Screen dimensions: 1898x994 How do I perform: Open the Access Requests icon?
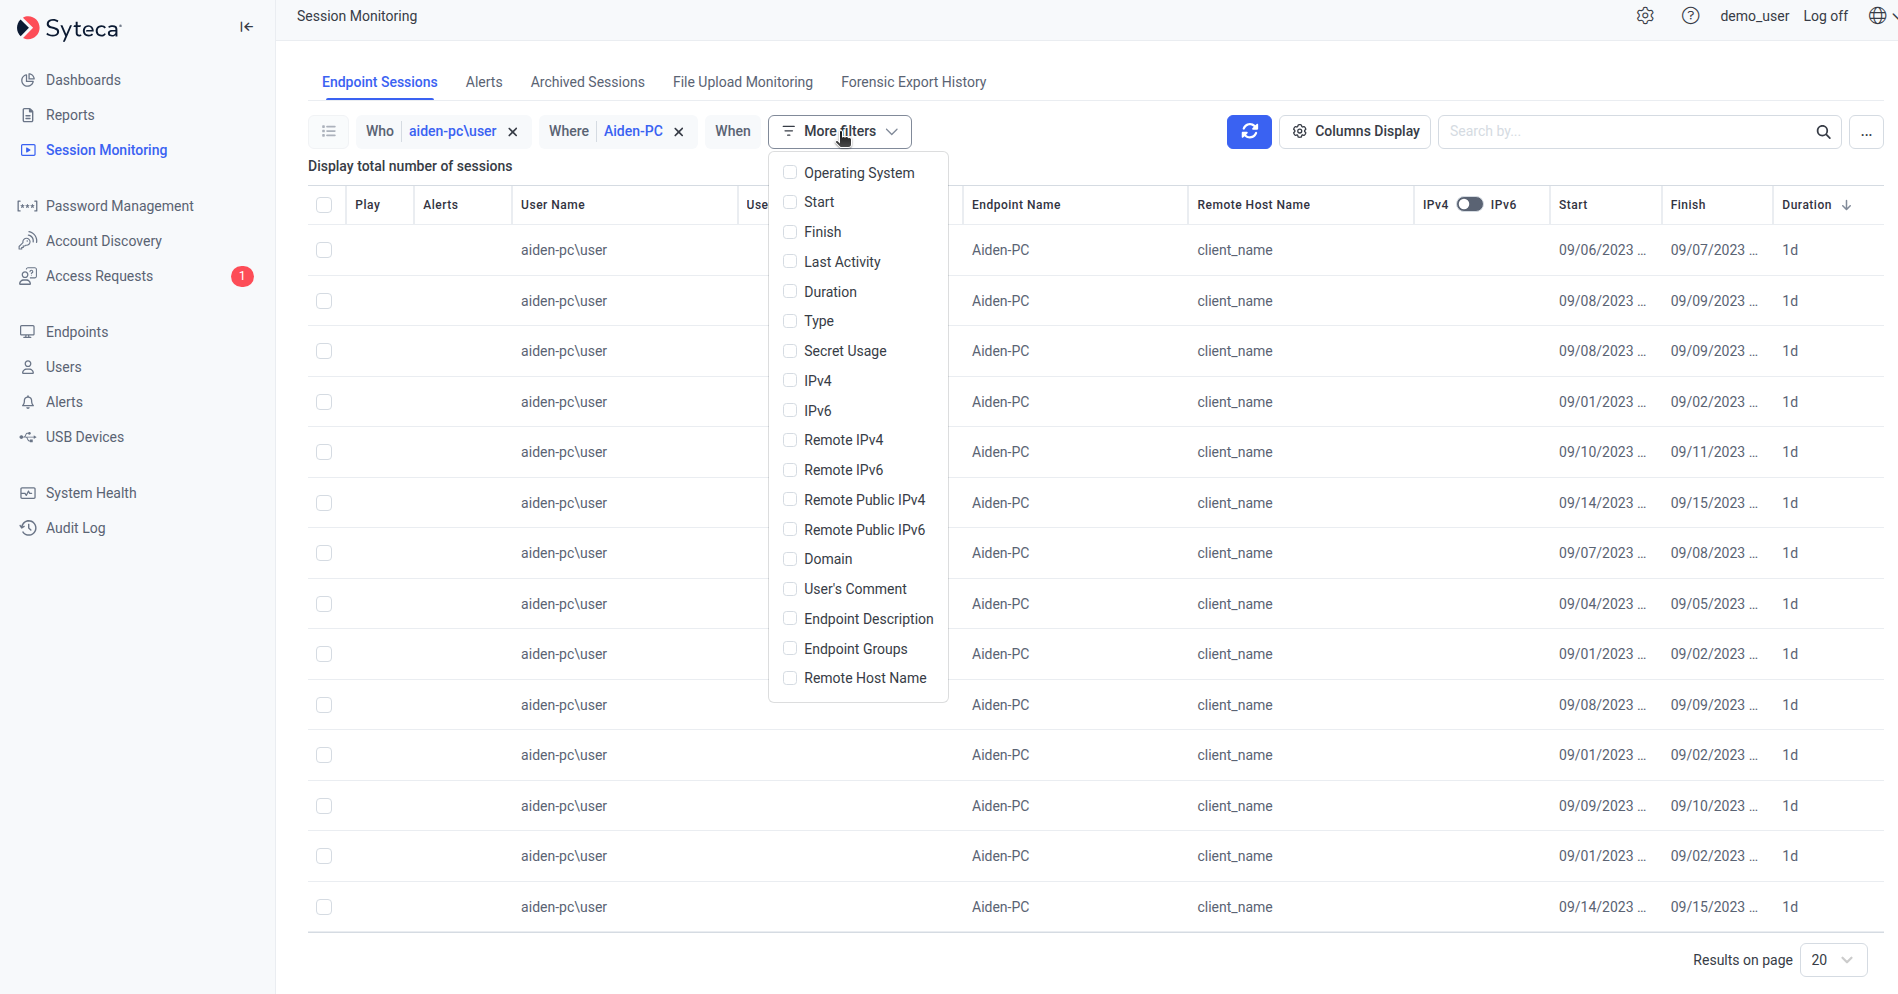[x=28, y=276]
